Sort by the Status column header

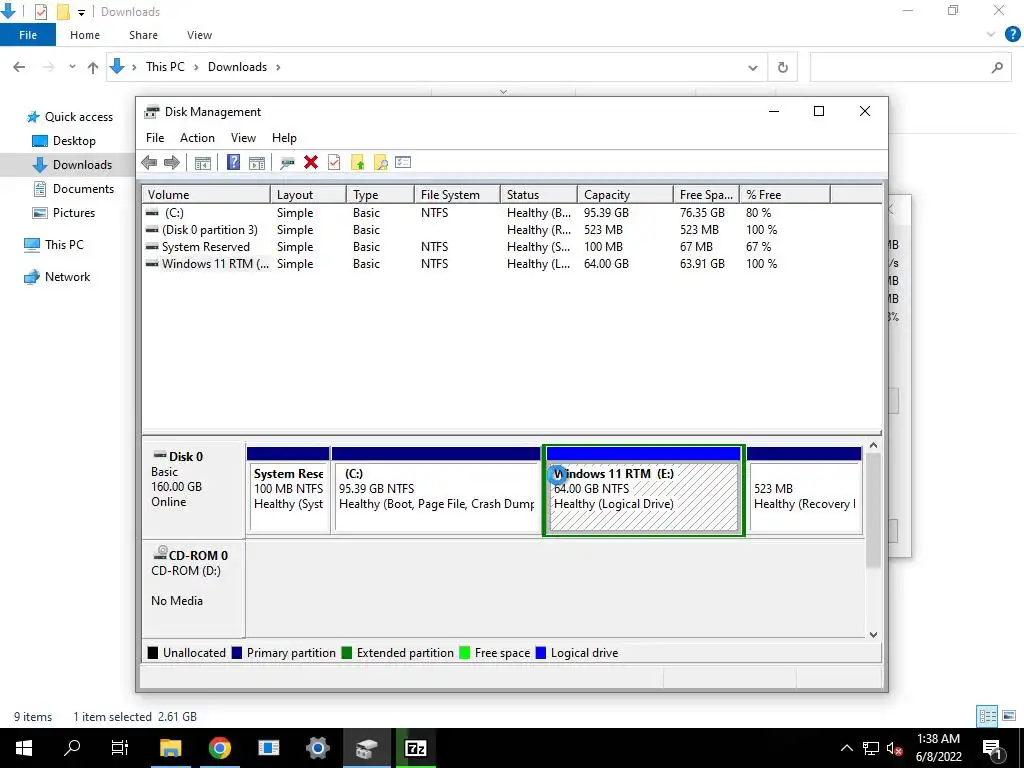[539, 195]
